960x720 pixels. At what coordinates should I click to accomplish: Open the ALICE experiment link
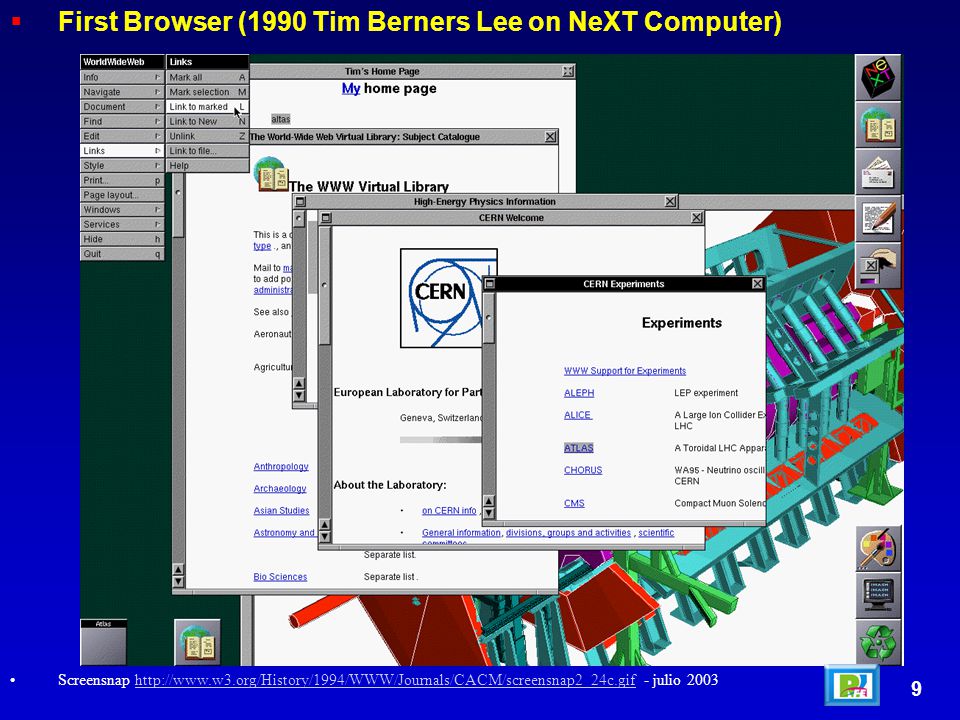578,415
